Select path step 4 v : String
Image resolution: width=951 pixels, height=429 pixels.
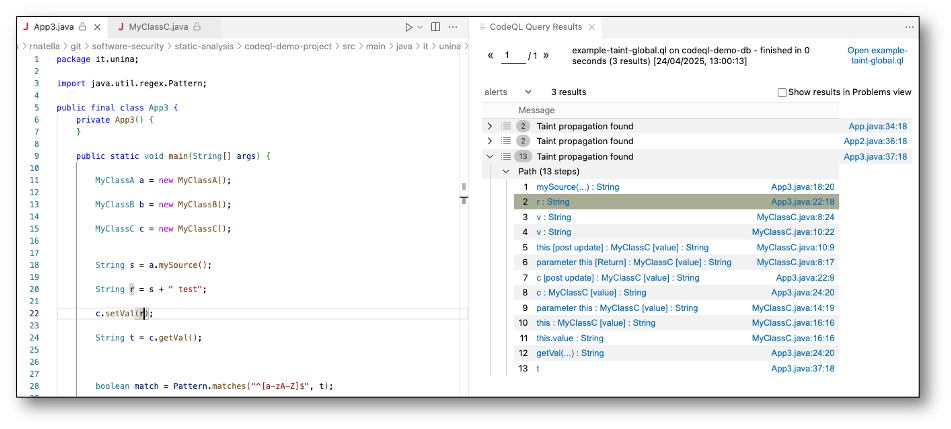tap(554, 232)
